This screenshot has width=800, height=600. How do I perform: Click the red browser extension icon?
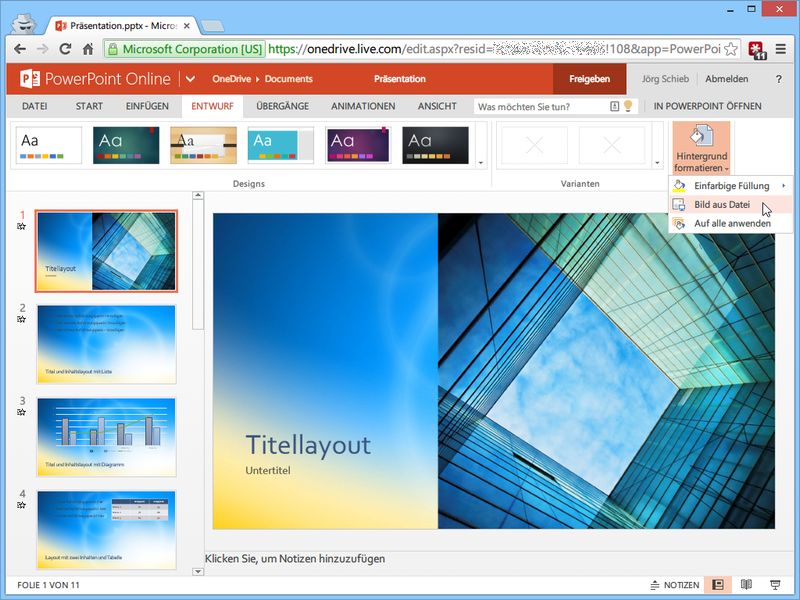[757, 49]
